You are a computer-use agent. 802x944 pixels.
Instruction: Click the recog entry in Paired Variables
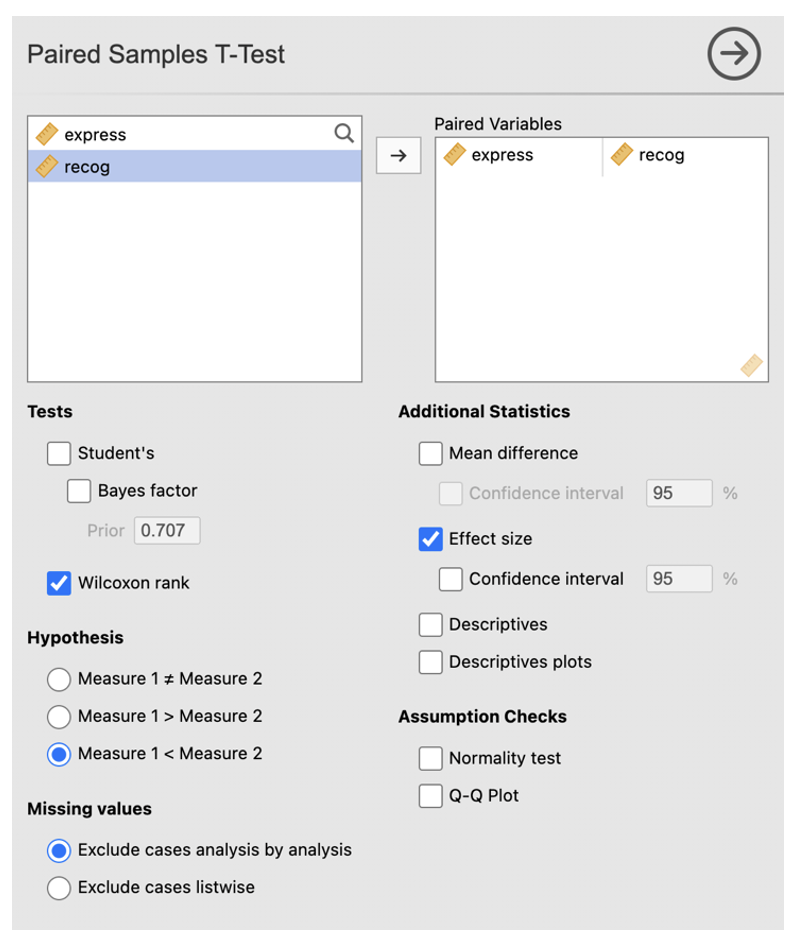point(661,156)
